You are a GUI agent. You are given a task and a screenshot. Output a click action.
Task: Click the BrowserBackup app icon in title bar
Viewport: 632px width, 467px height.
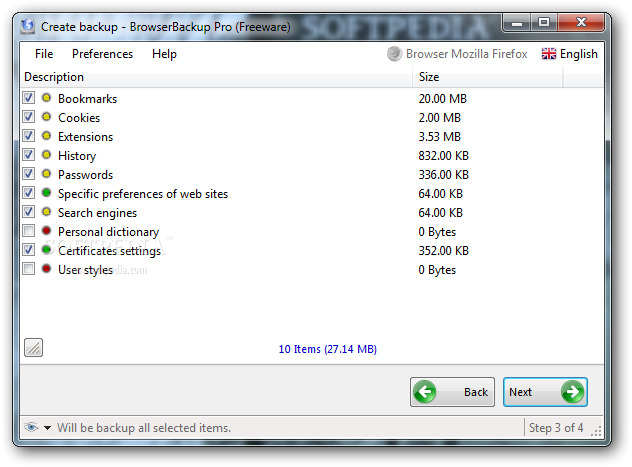tap(28, 26)
